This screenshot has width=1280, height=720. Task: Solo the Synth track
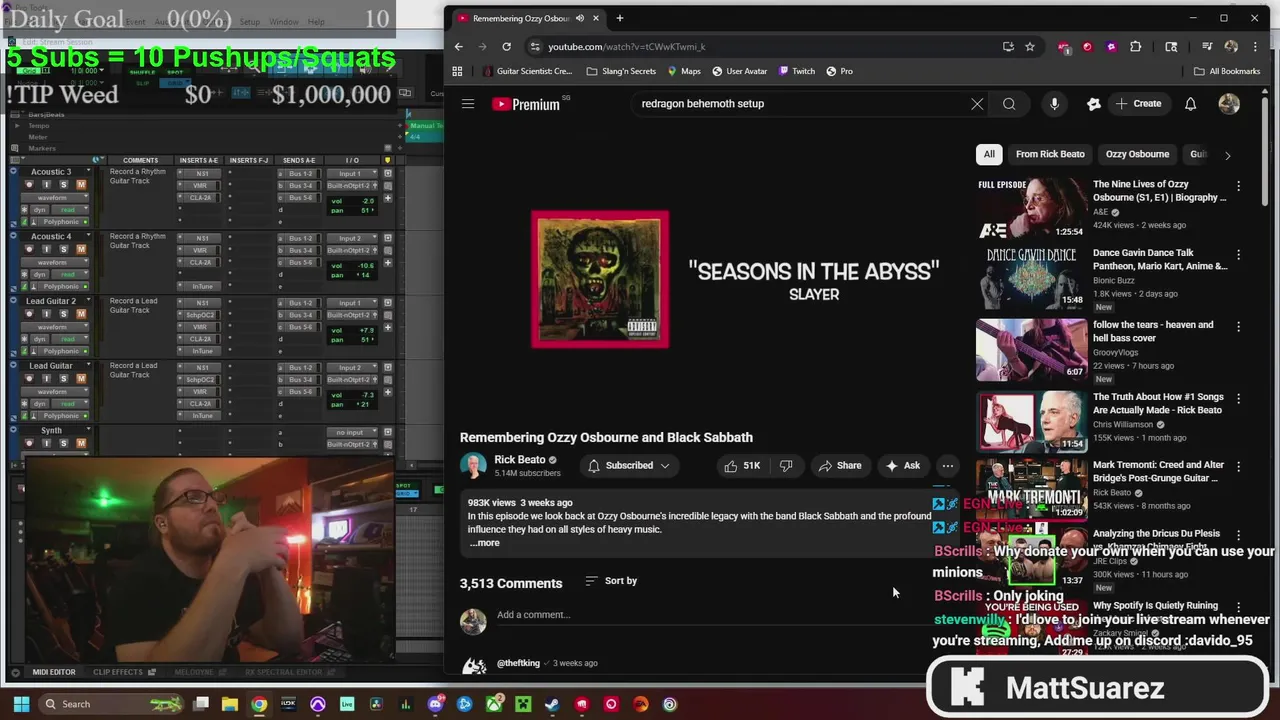point(64,443)
